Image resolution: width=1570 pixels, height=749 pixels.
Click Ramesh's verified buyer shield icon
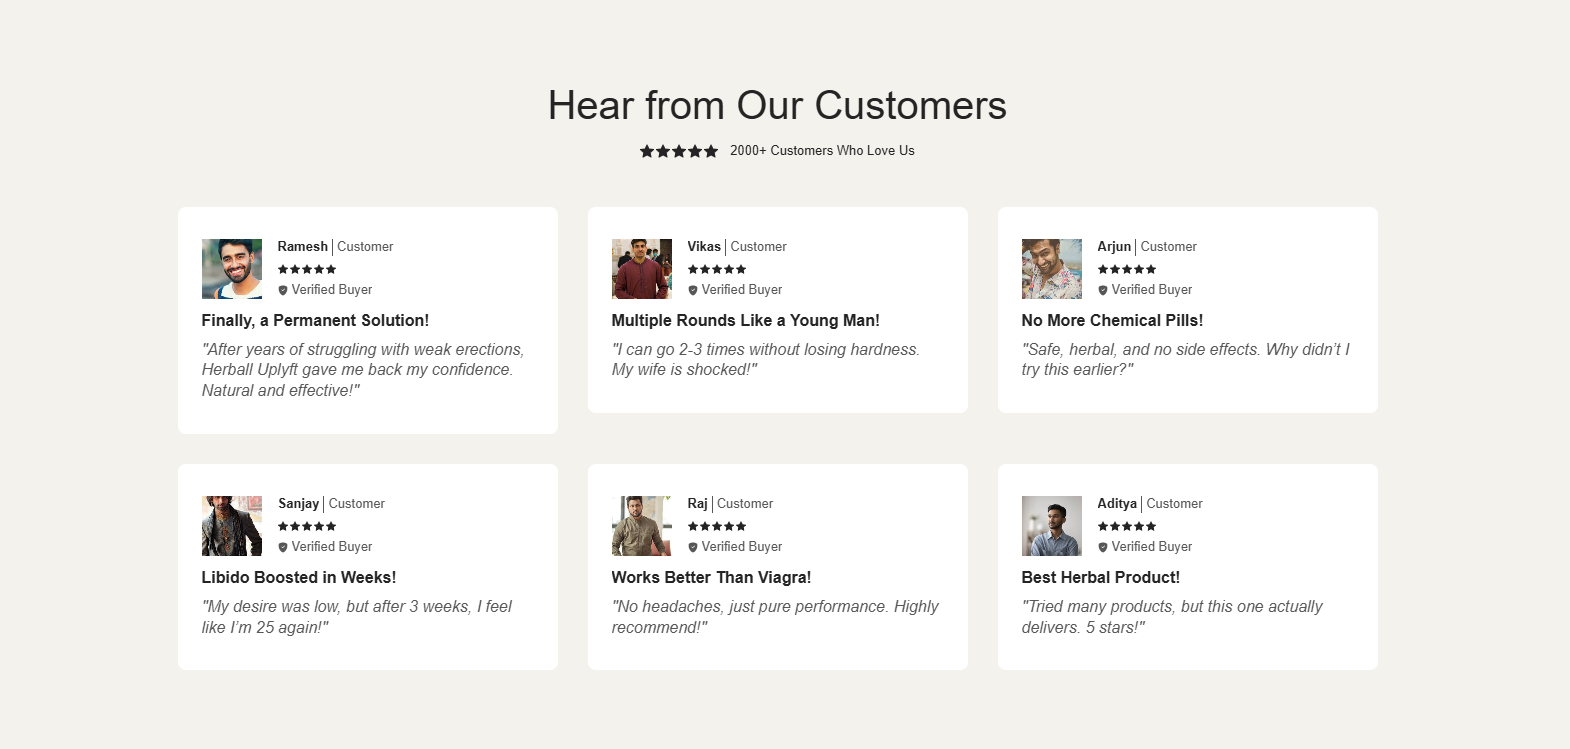point(283,290)
